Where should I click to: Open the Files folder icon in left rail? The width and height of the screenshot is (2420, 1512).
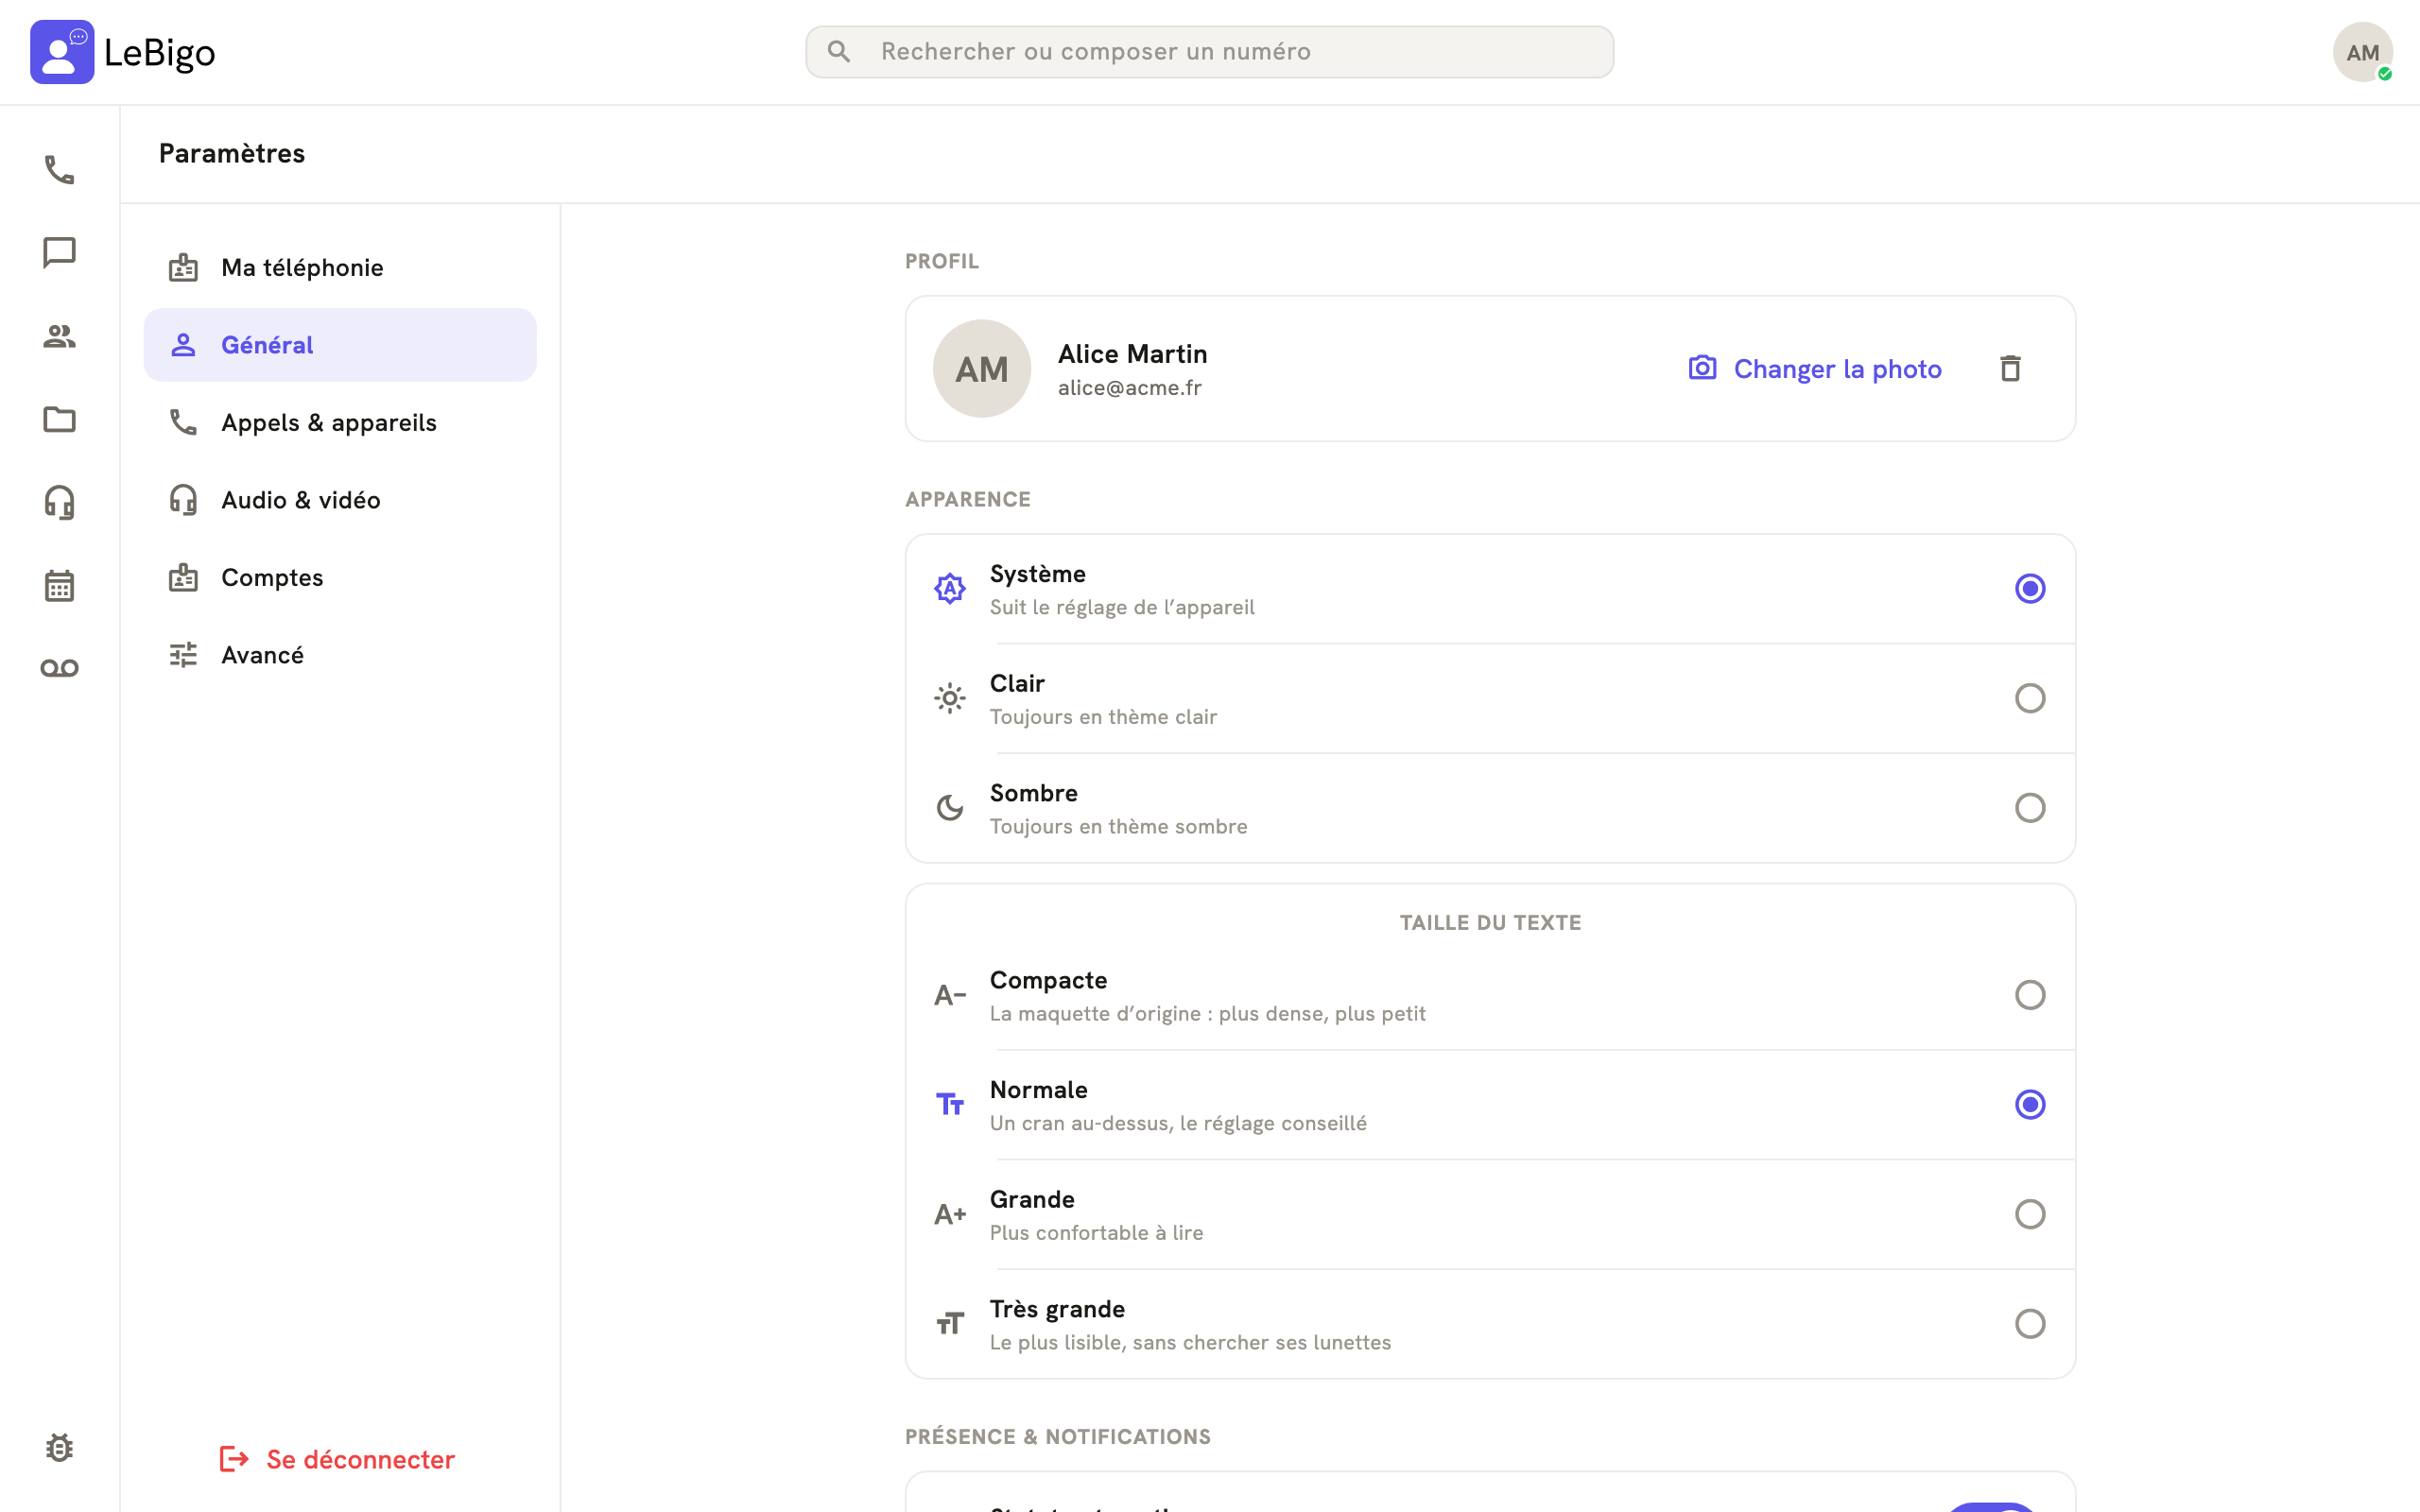59,419
